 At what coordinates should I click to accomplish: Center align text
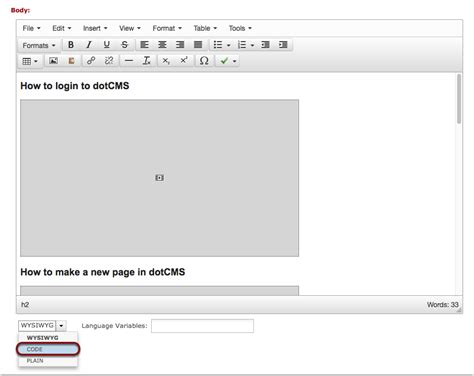pyautogui.click(x=162, y=45)
